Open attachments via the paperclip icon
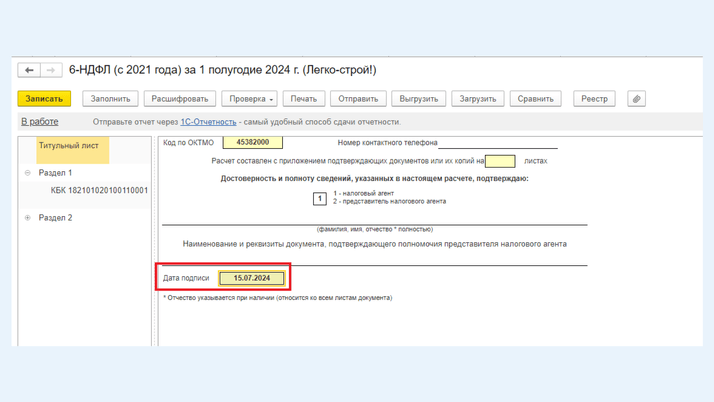Image resolution: width=714 pixels, height=402 pixels. [636, 99]
